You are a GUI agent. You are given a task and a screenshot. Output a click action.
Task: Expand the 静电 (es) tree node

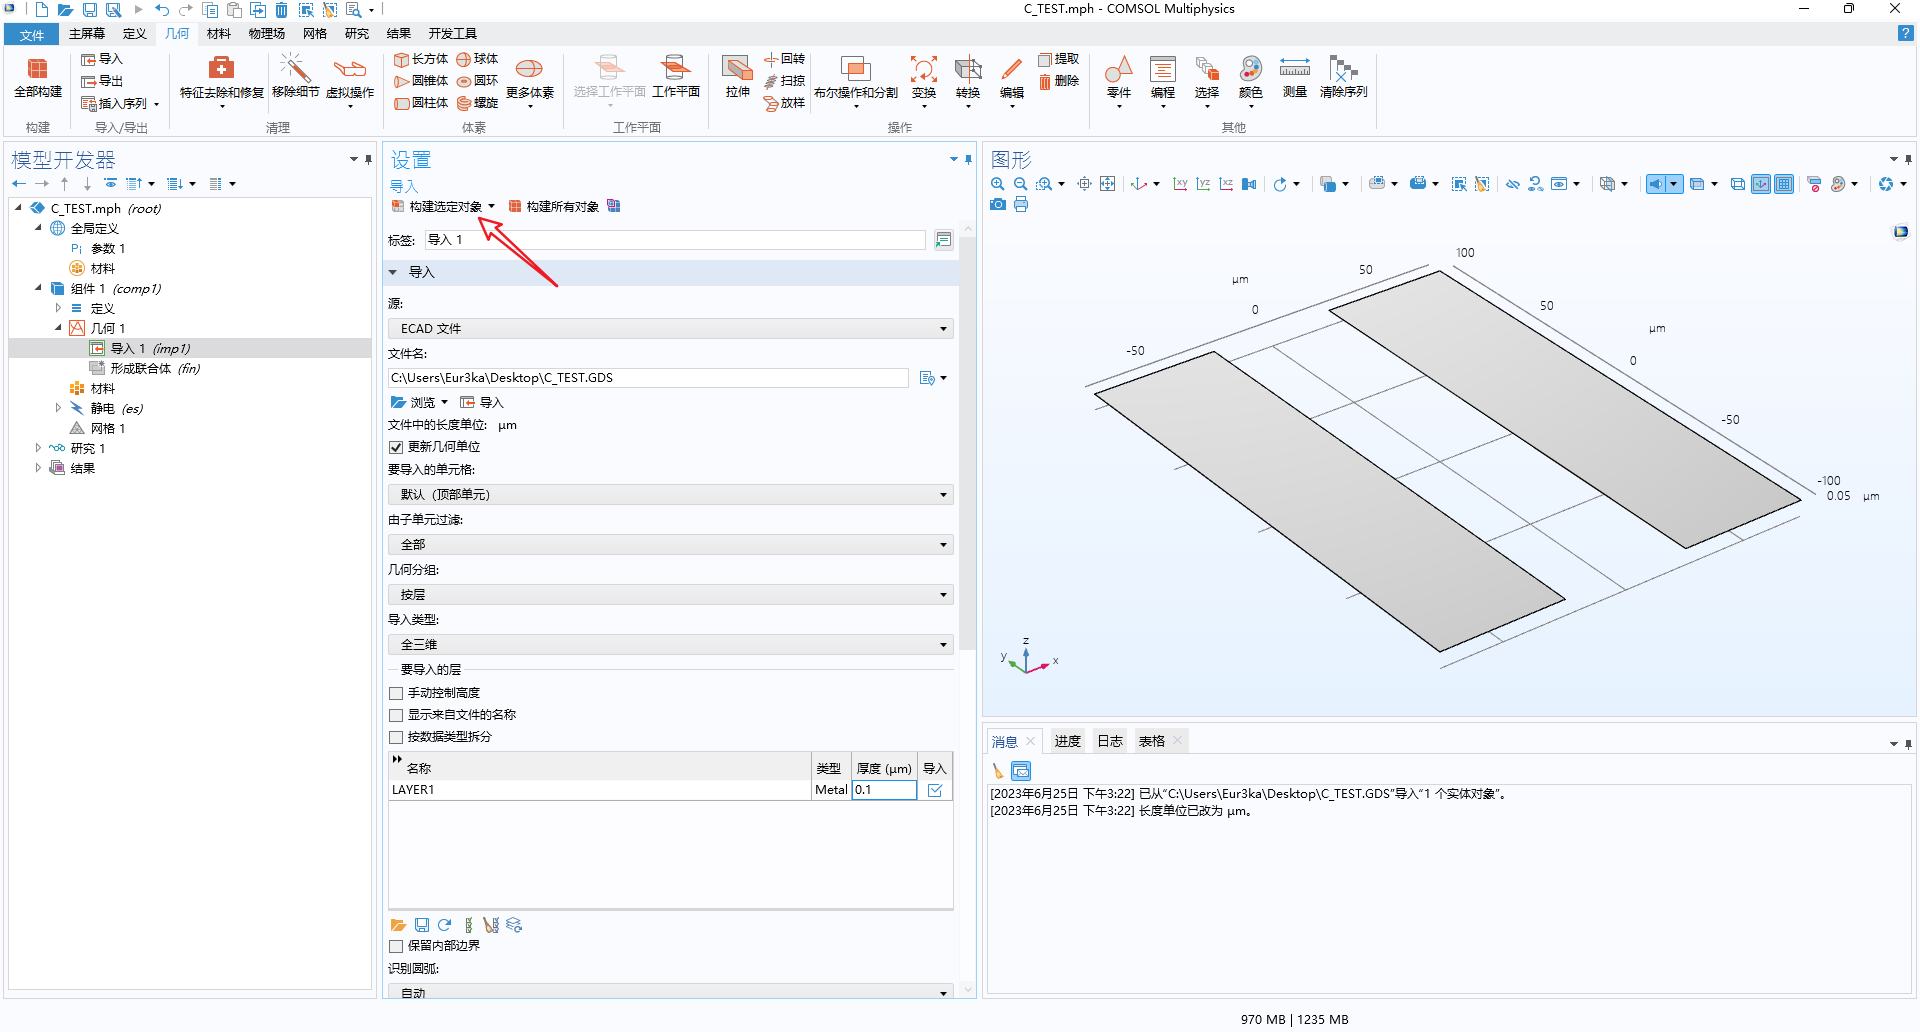[x=58, y=408]
